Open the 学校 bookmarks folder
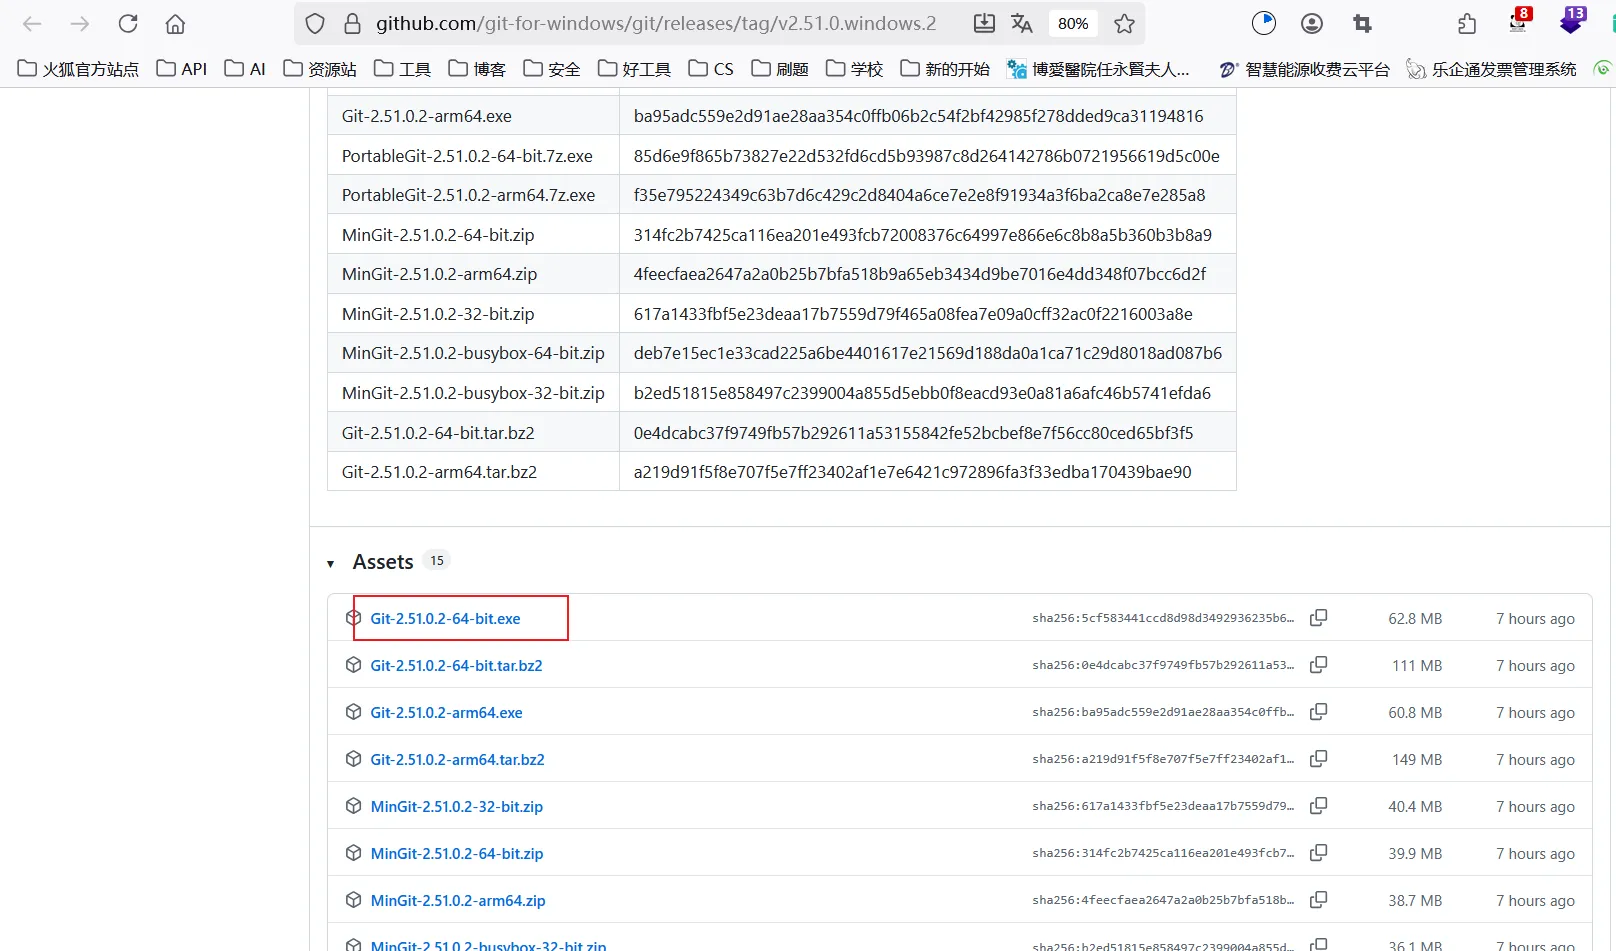 point(854,69)
